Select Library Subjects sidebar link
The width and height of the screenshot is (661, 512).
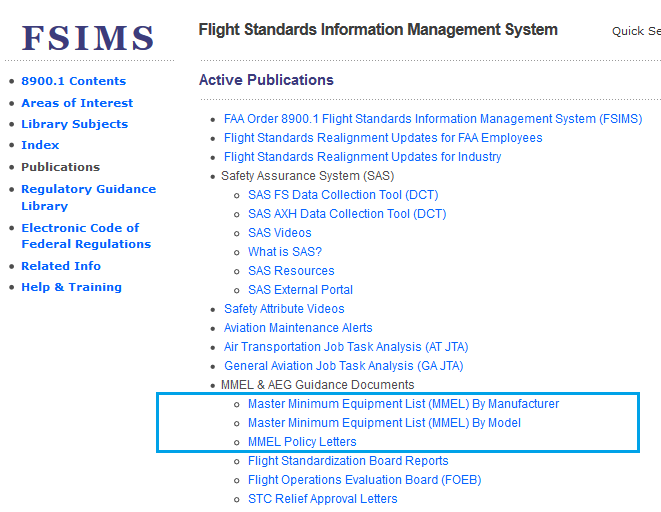pos(74,124)
